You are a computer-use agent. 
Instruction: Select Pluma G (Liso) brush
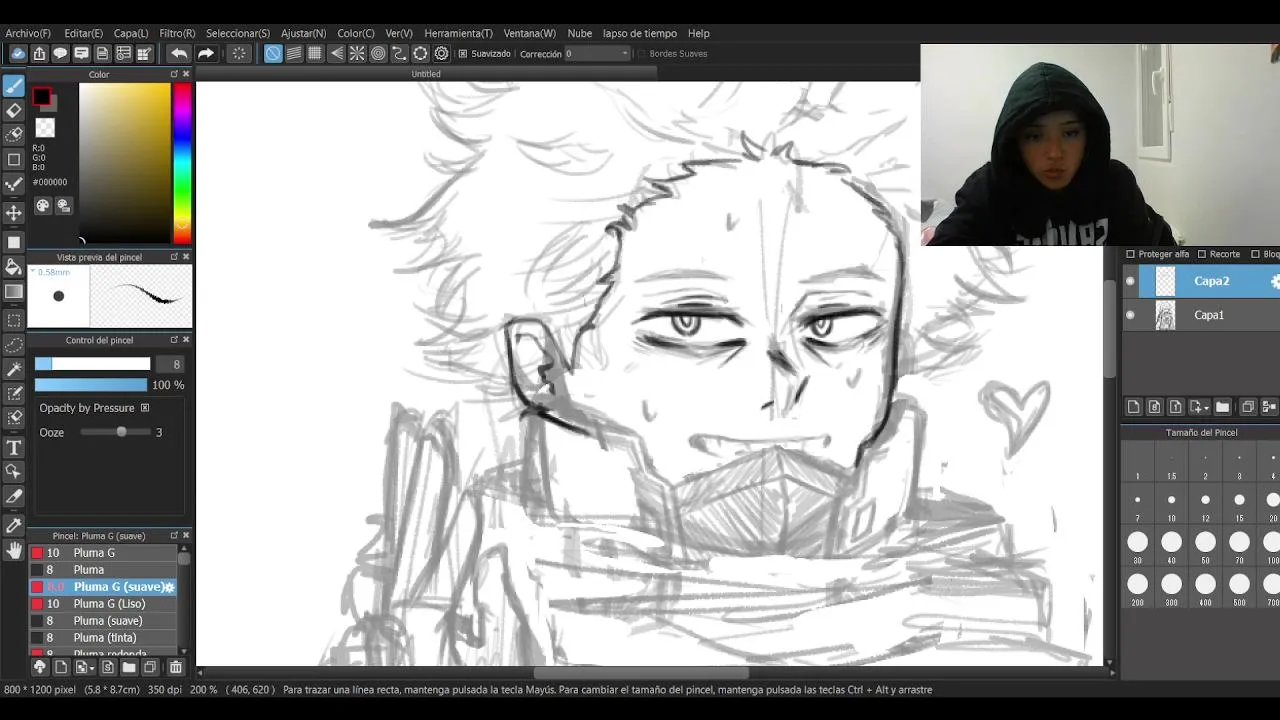tap(103, 604)
